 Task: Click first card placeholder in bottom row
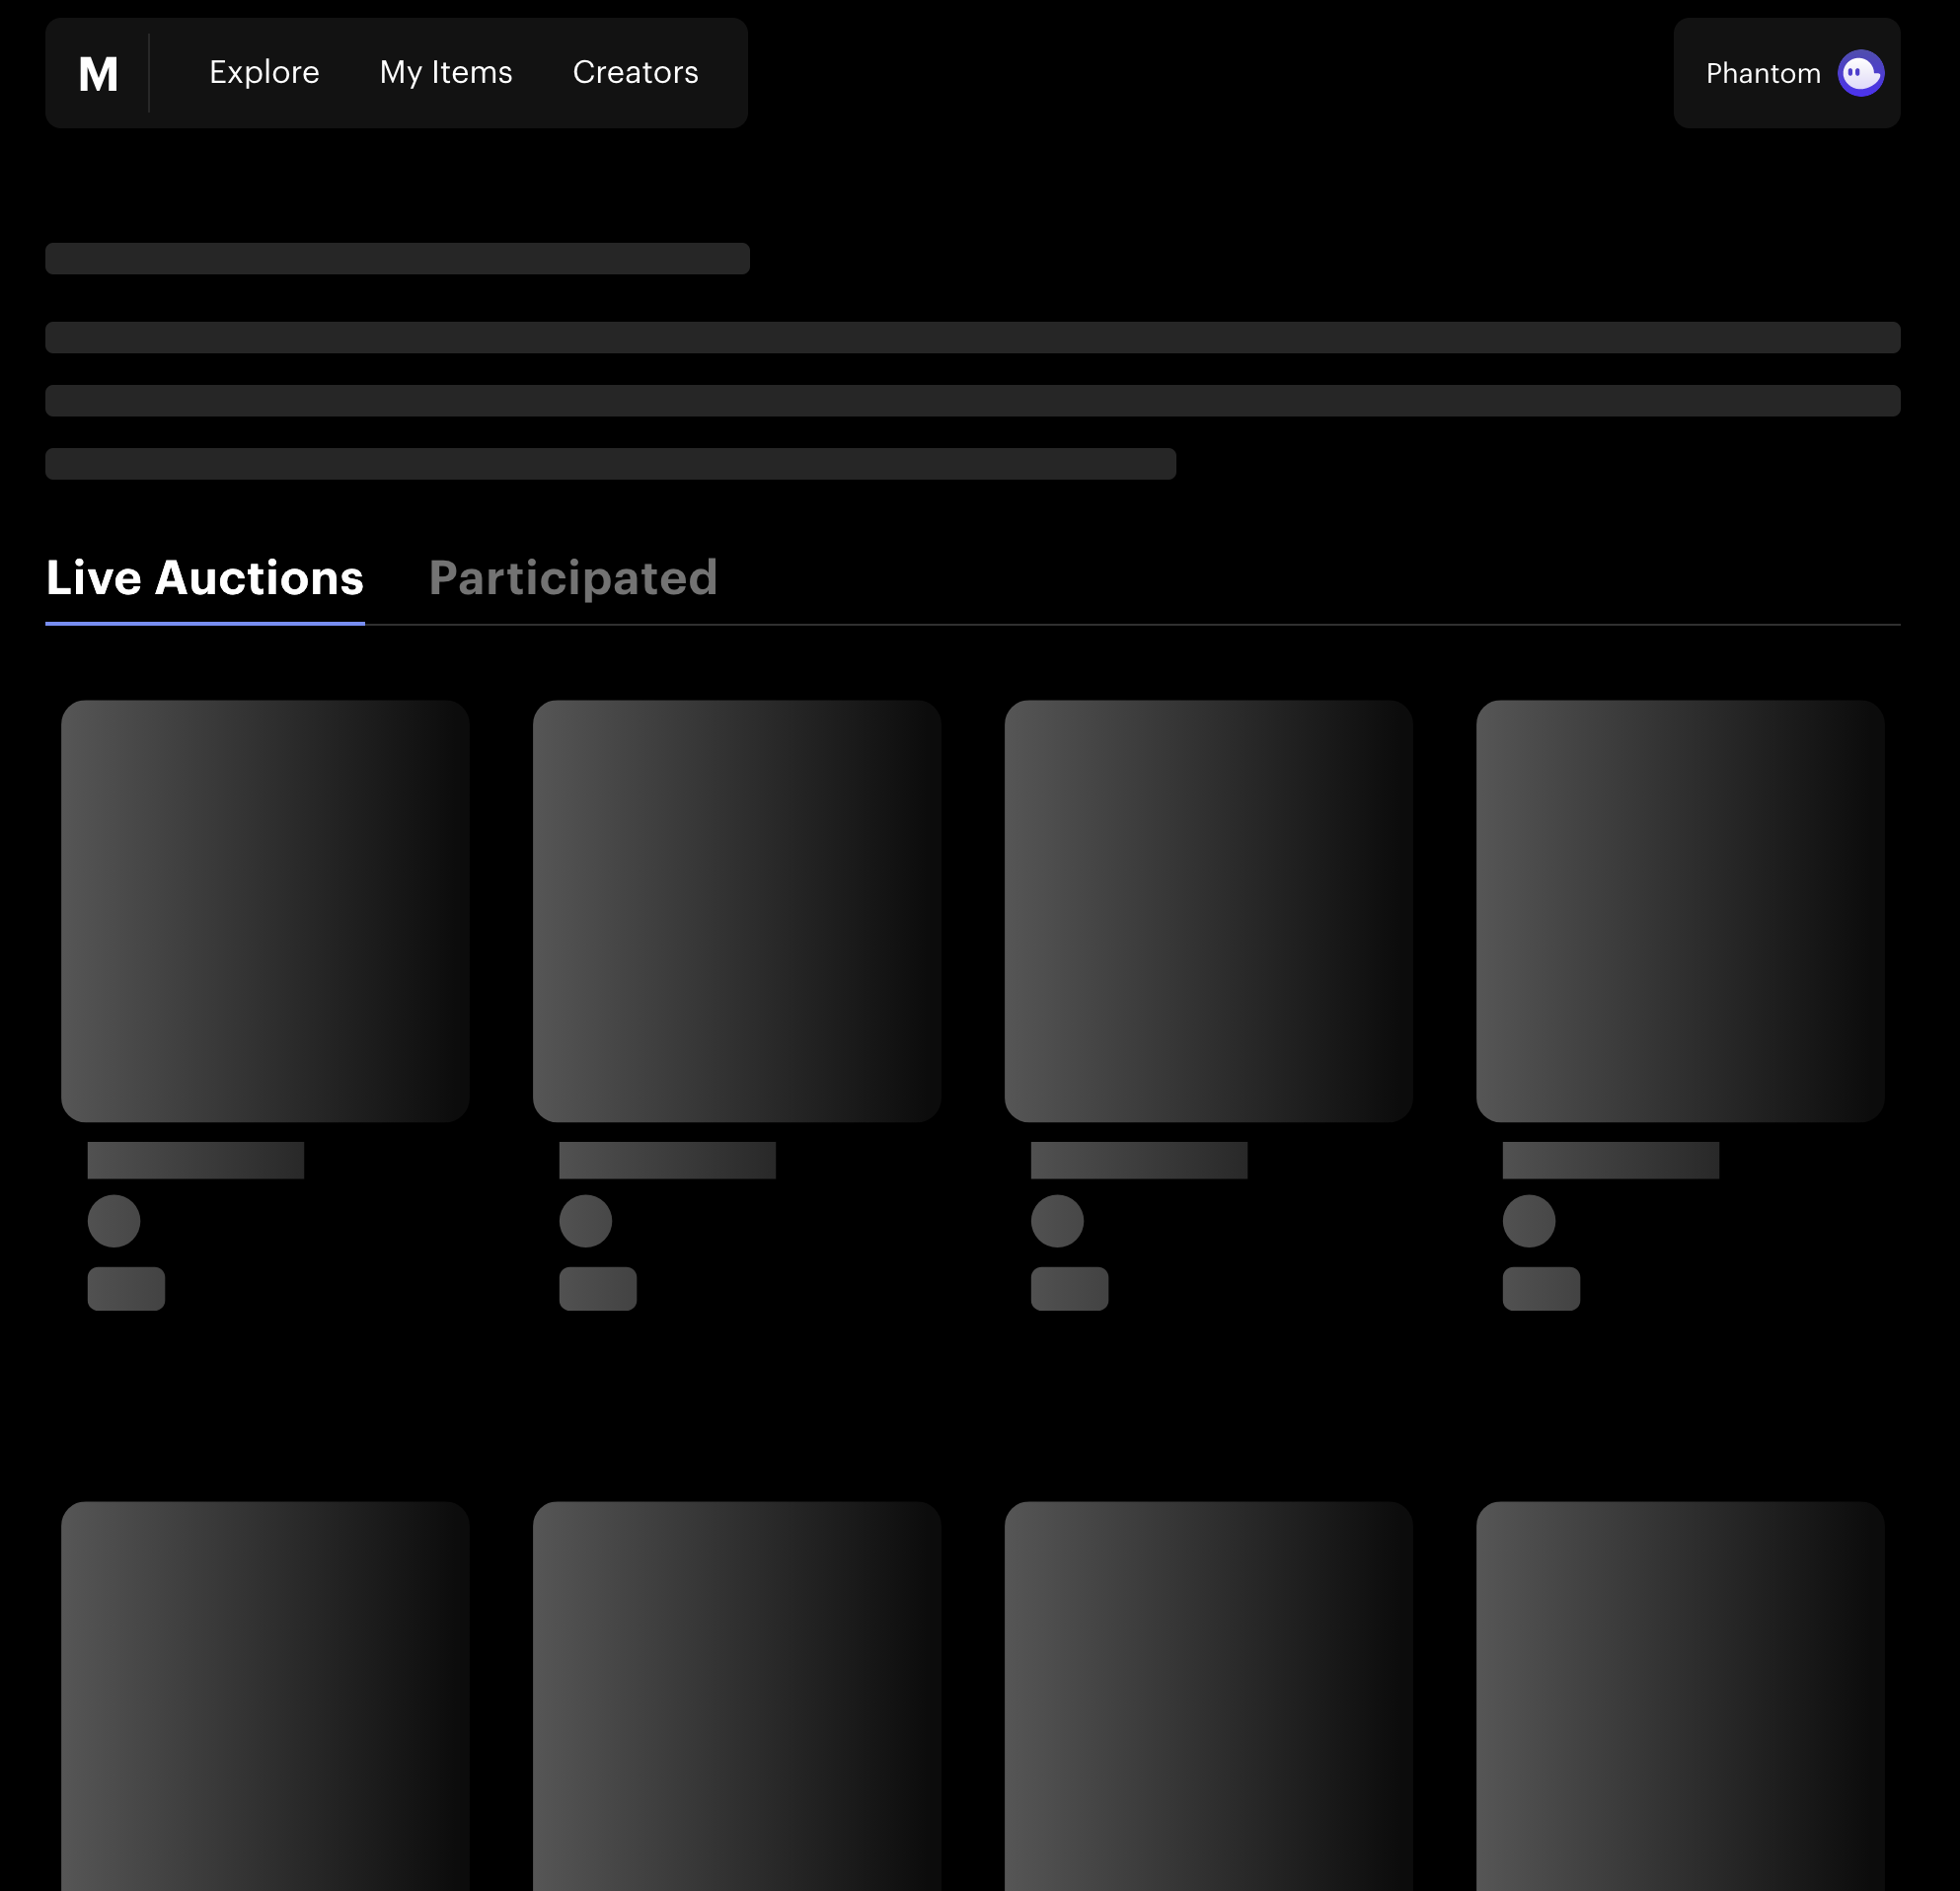coord(265,1700)
